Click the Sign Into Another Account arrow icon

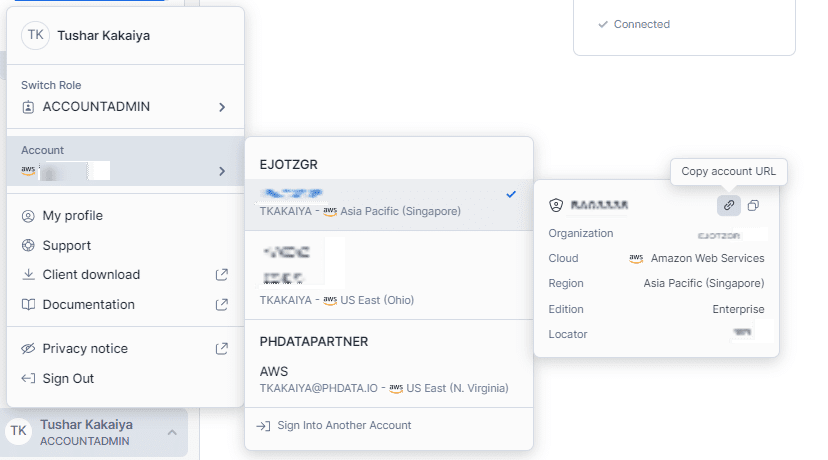click(263, 426)
